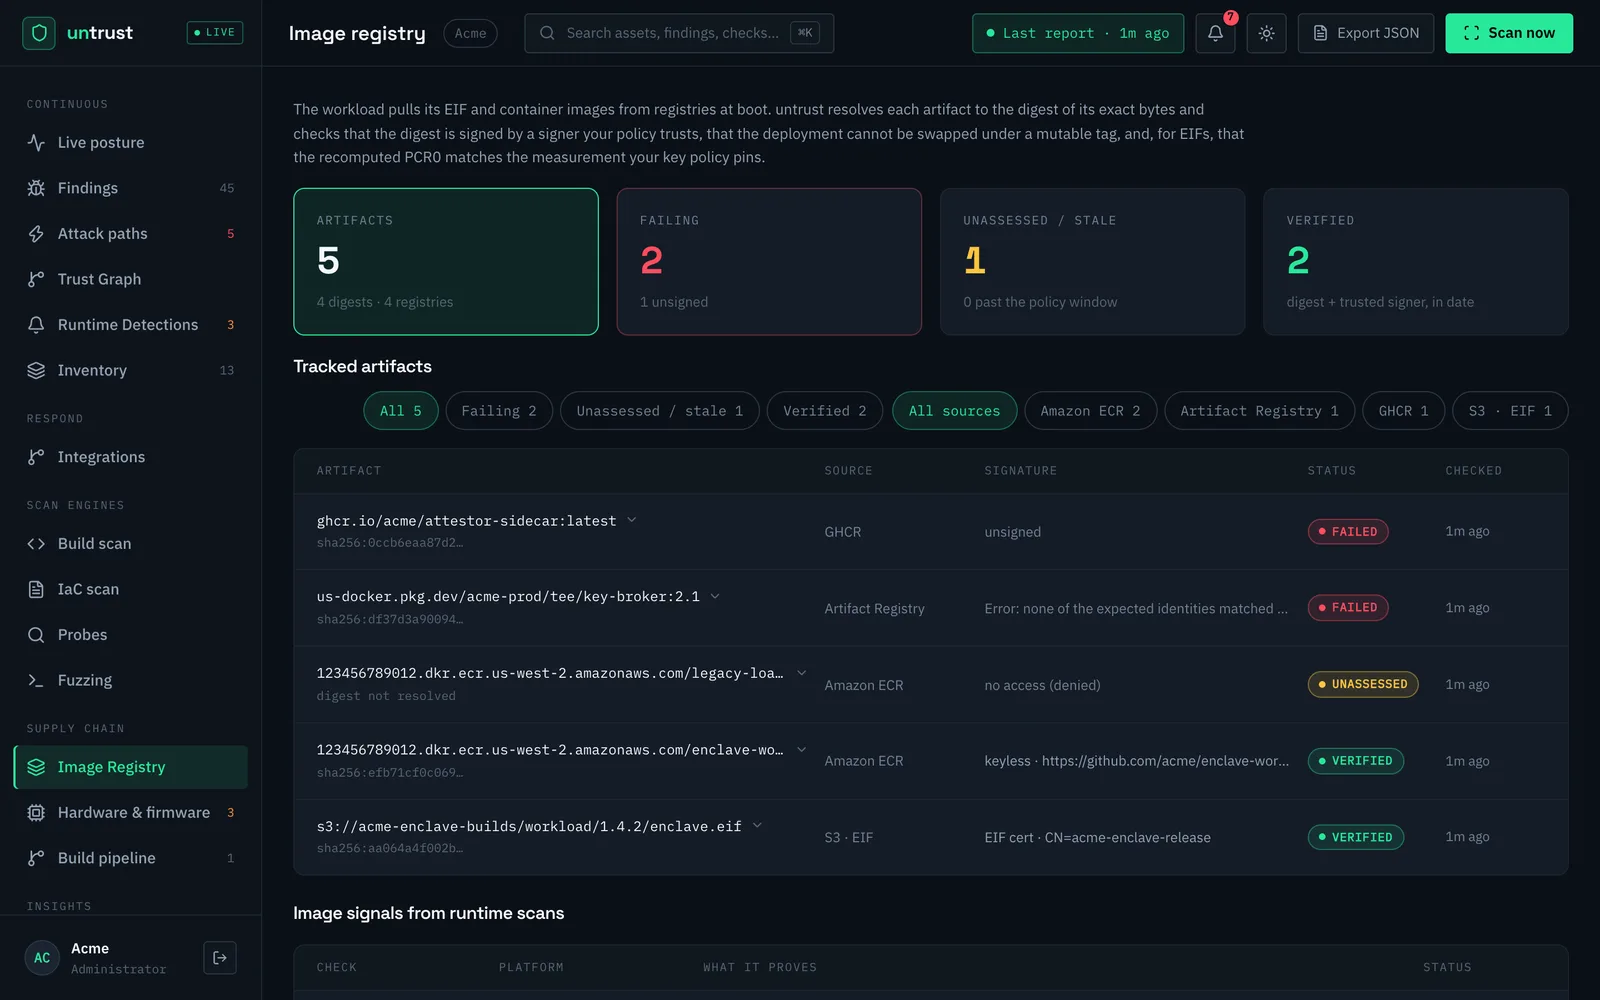
Task: Open Runtime Detections
Action: click(x=131, y=325)
